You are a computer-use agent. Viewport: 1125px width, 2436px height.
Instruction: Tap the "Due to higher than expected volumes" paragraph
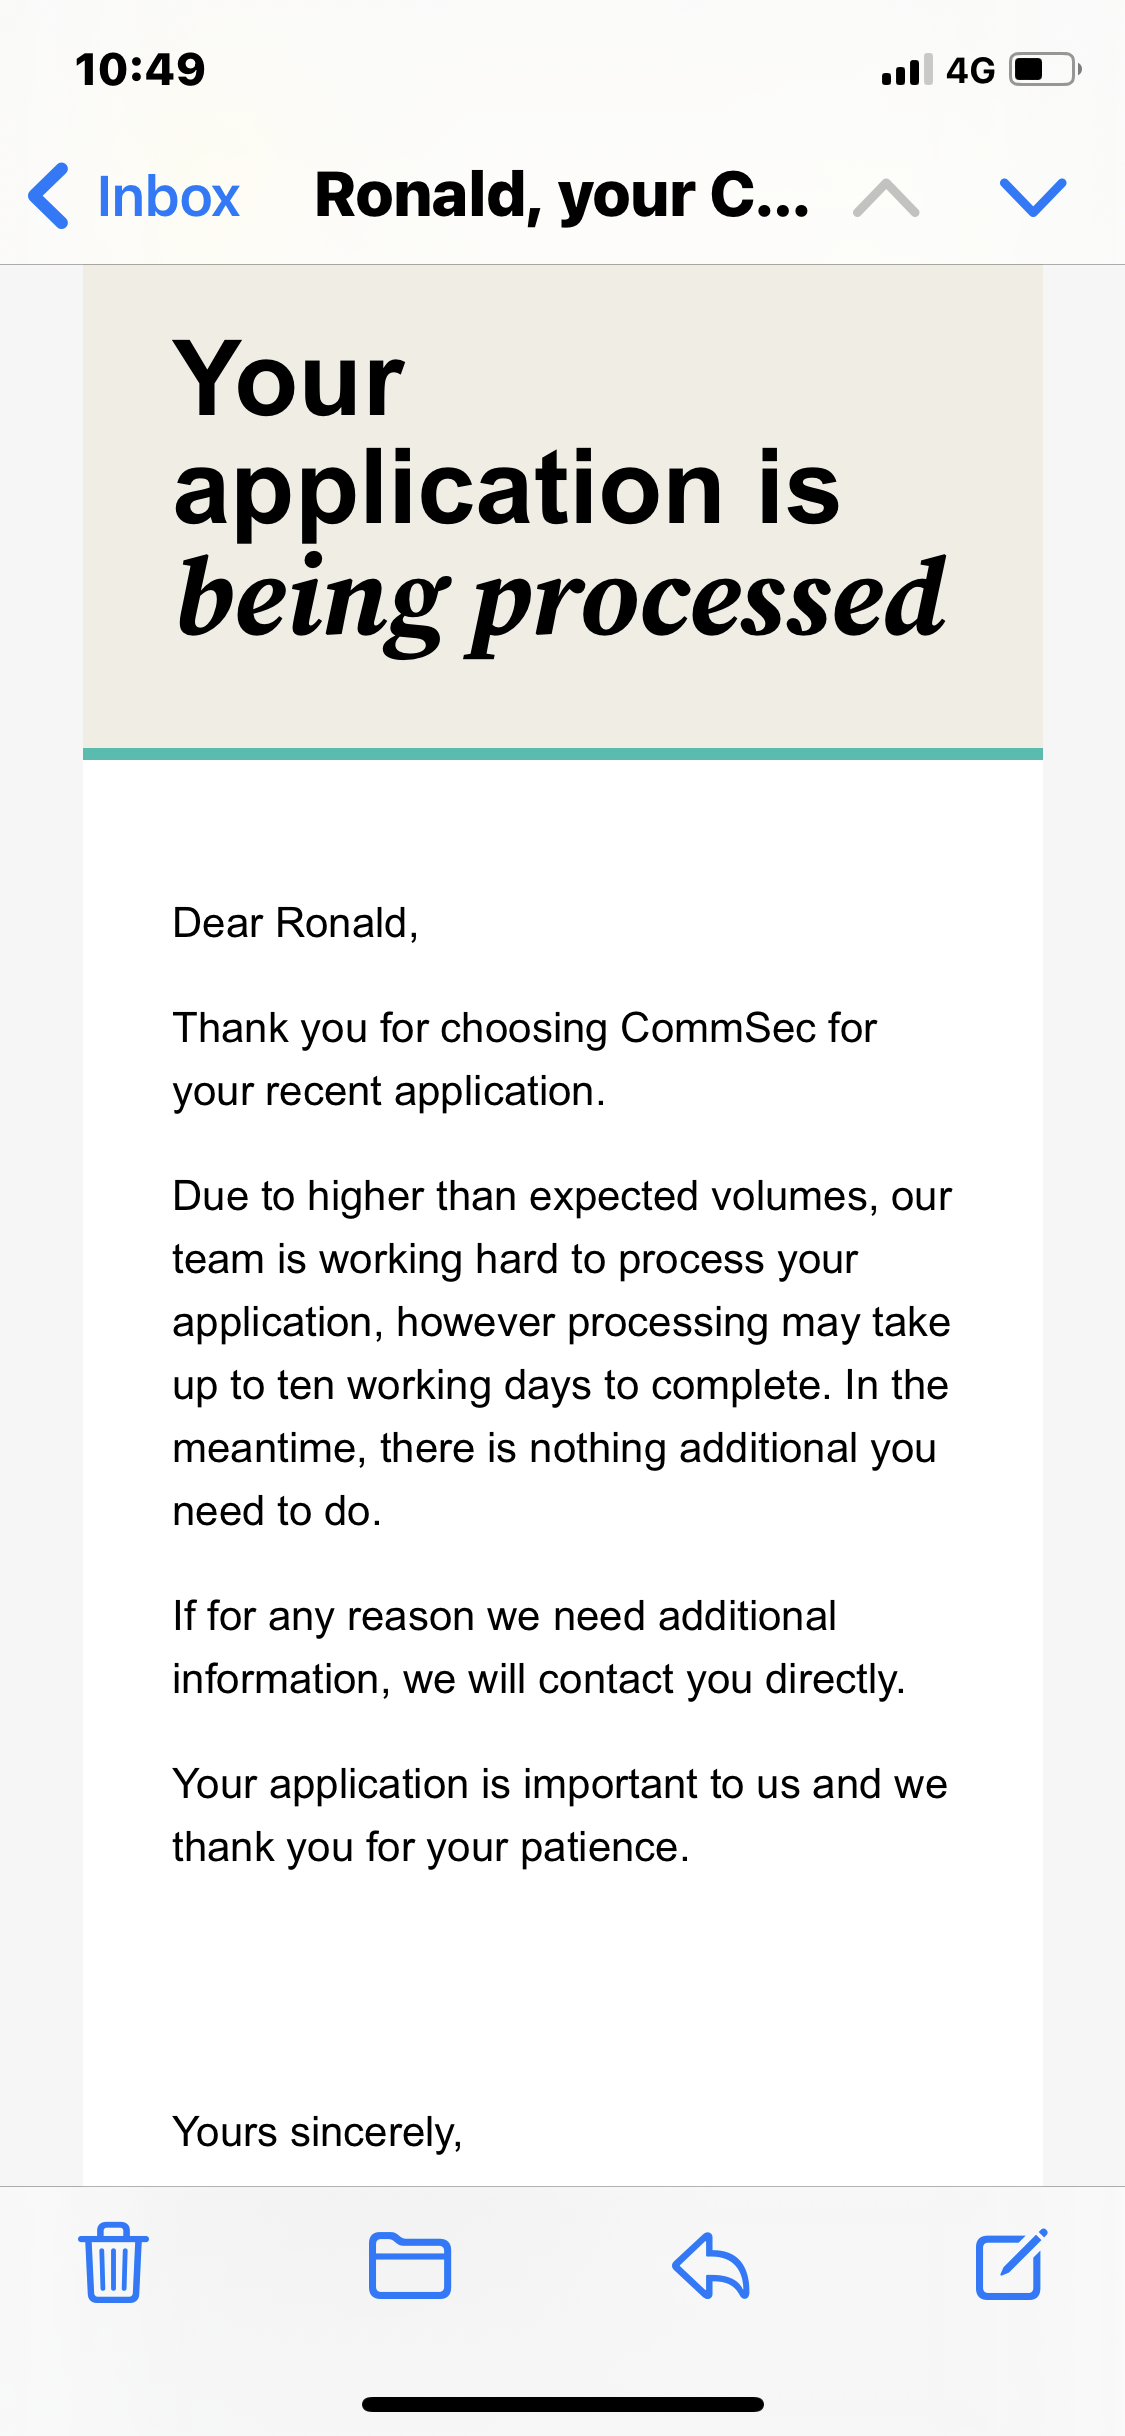(562, 1353)
